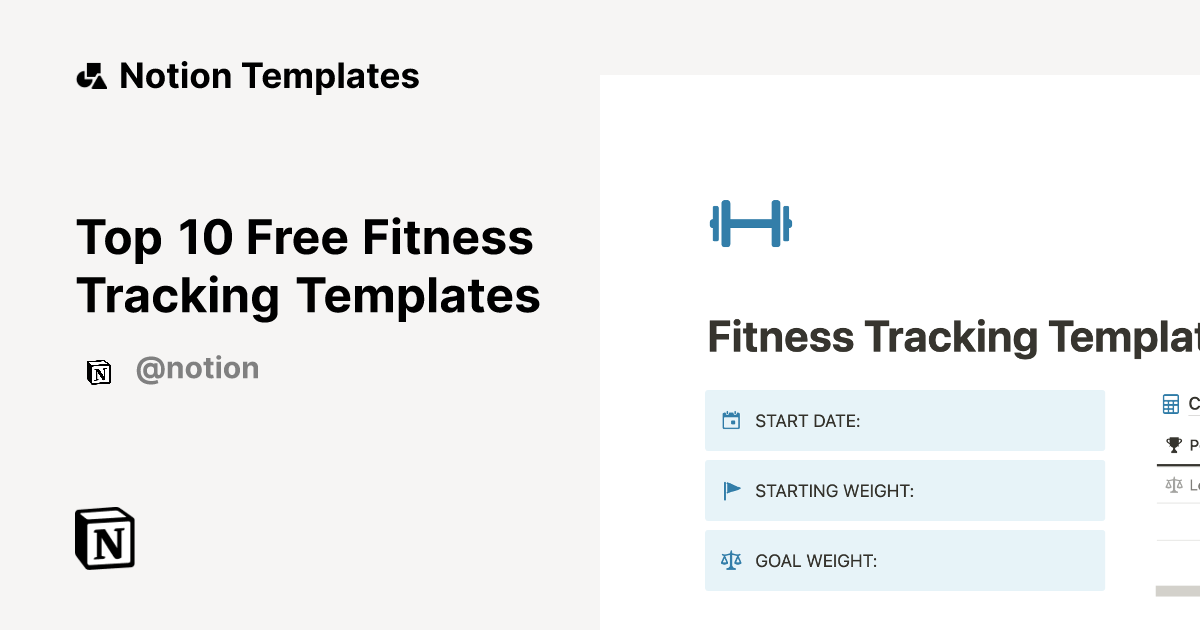The width and height of the screenshot is (1200, 630).
Task: Click inside the START DATE field
Action: [x=905, y=420]
